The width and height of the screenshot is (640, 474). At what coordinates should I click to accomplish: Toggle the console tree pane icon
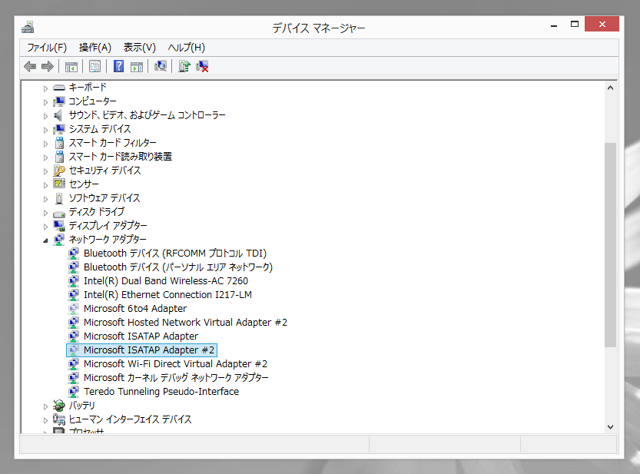tap(71, 66)
